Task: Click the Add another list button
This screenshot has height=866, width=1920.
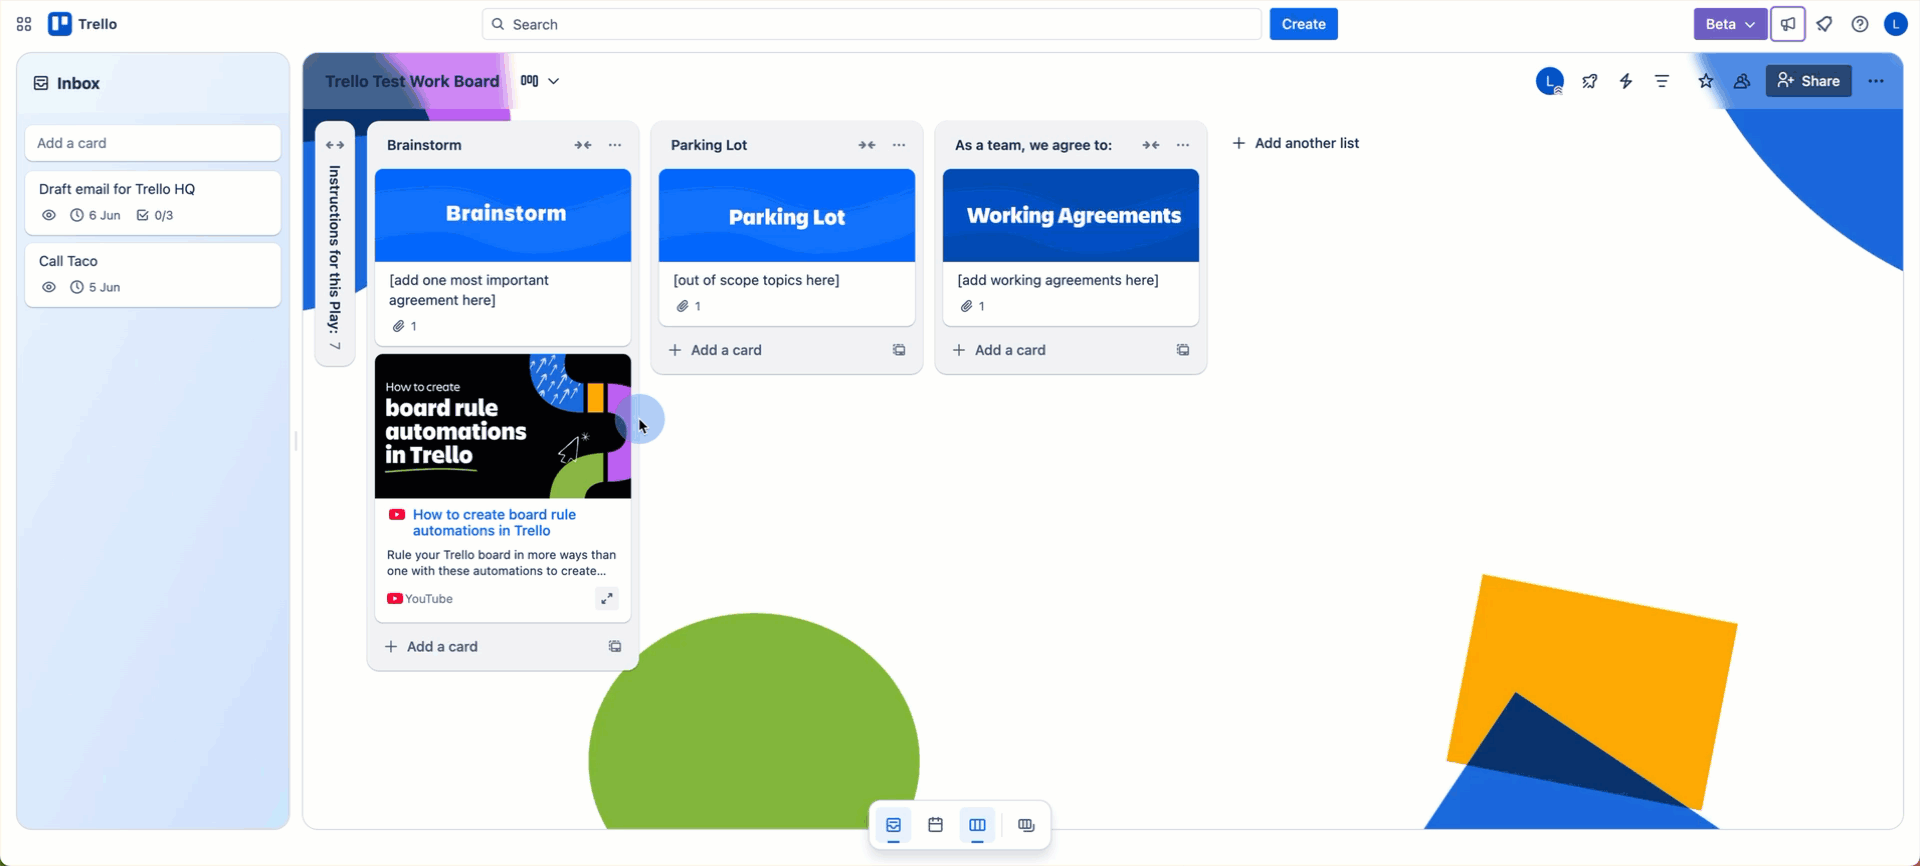Action: point(1296,143)
